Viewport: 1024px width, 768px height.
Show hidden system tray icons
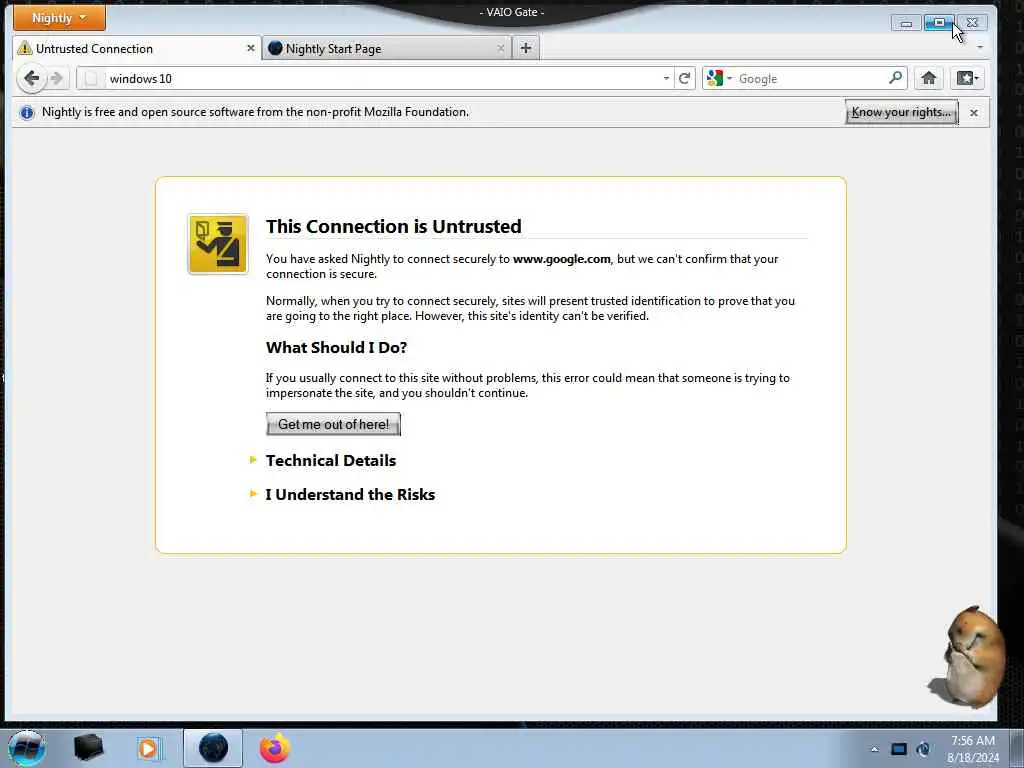(874, 749)
